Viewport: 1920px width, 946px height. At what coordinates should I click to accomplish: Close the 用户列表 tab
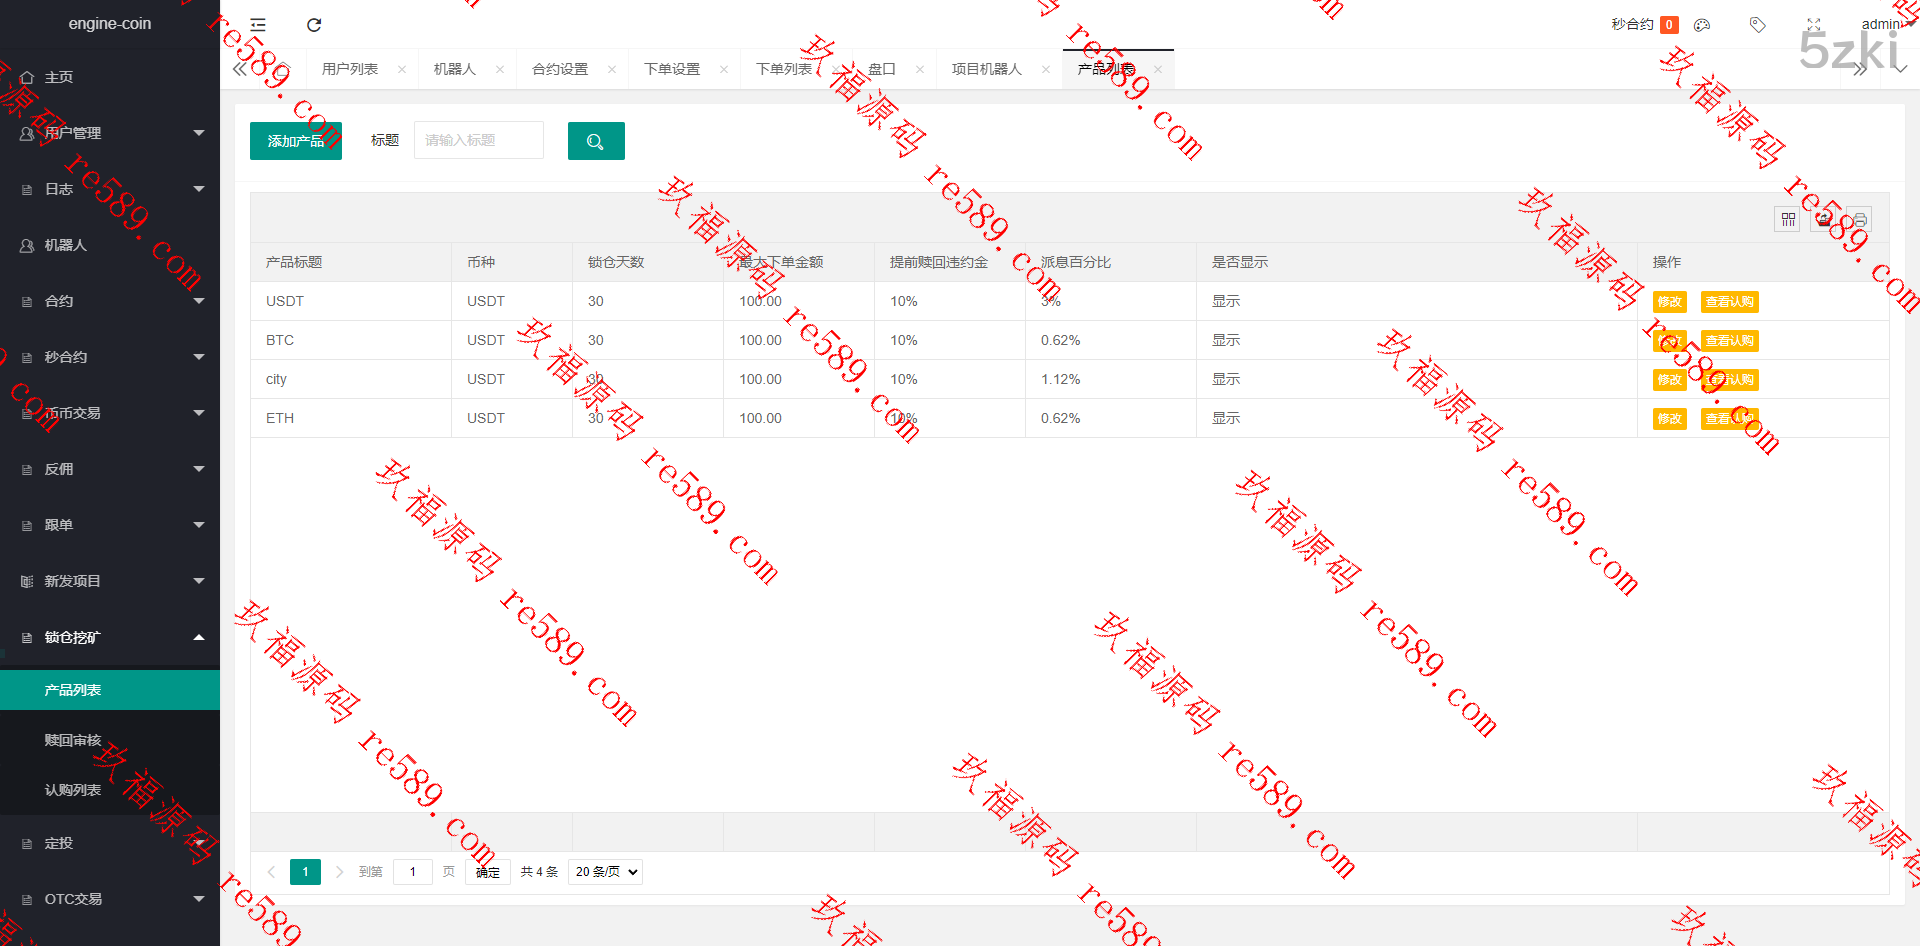coord(402,69)
